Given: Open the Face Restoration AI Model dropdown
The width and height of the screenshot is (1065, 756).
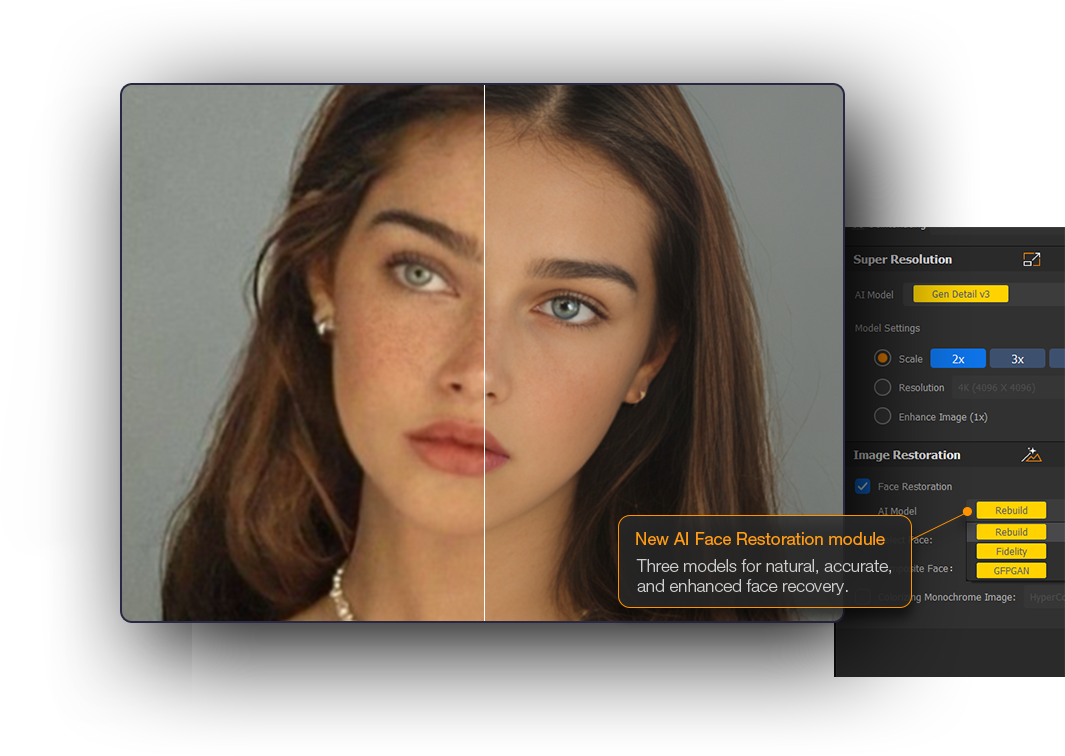Looking at the screenshot, I should click(1011, 511).
